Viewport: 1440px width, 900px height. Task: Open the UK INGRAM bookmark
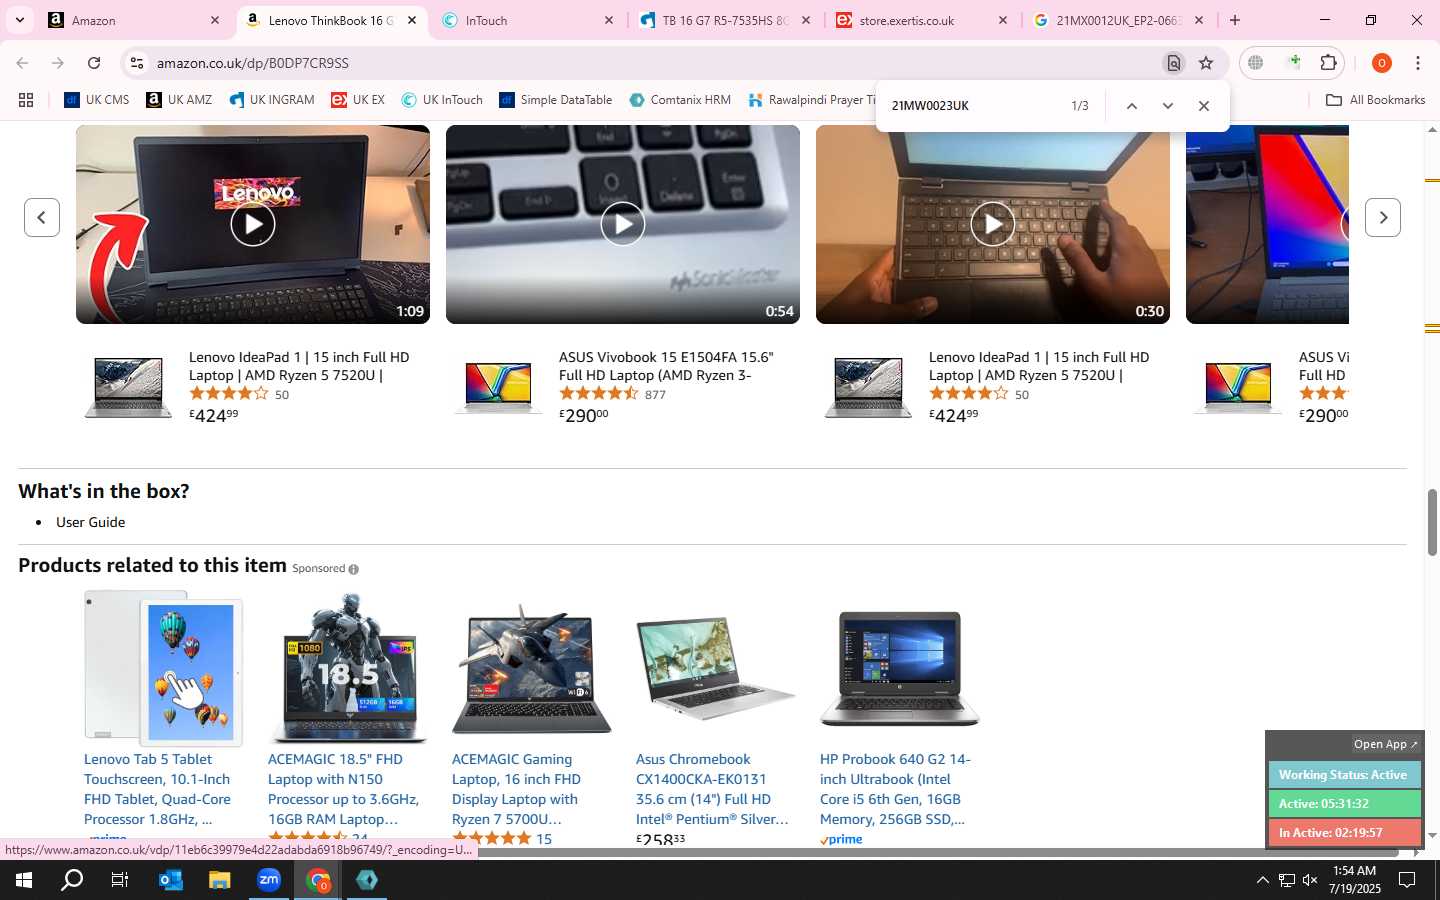point(271,100)
